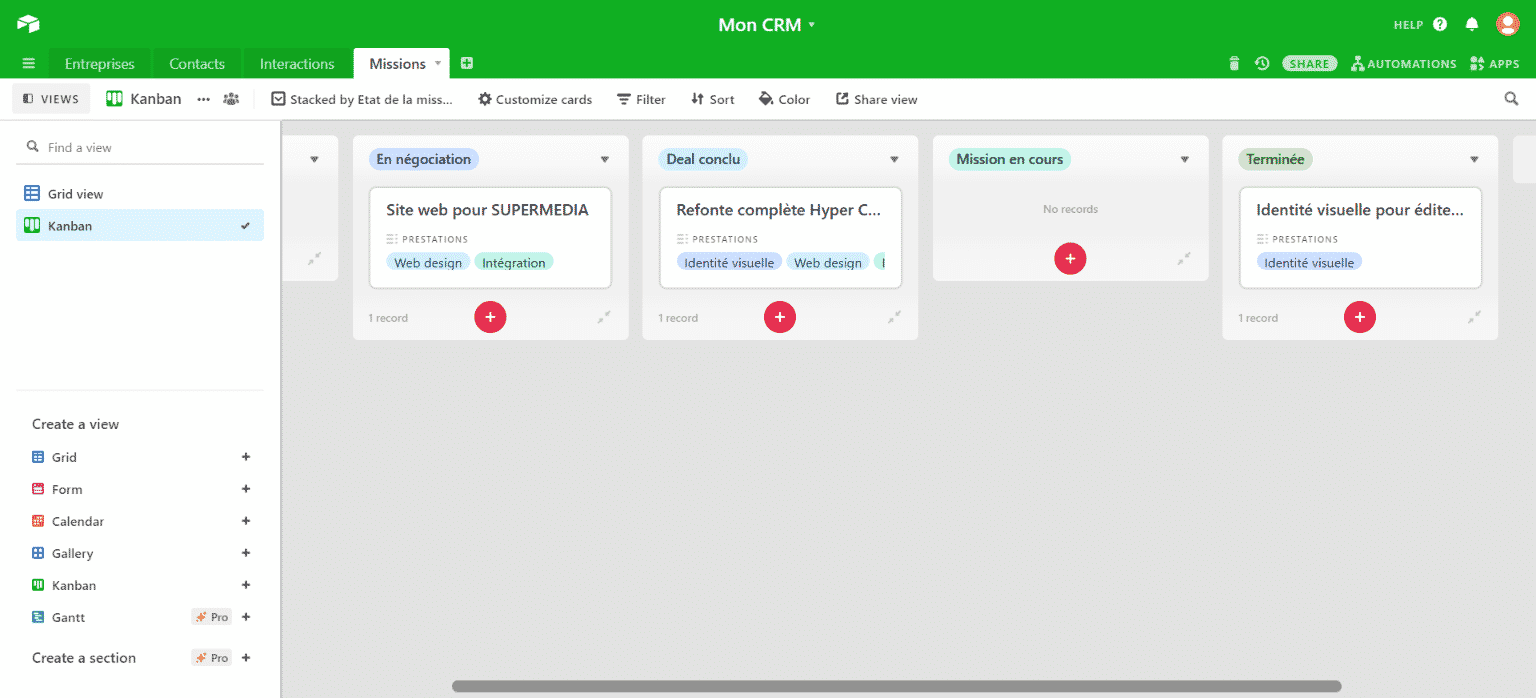Create a new section plus icon
This screenshot has width=1536, height=698.
246,658
